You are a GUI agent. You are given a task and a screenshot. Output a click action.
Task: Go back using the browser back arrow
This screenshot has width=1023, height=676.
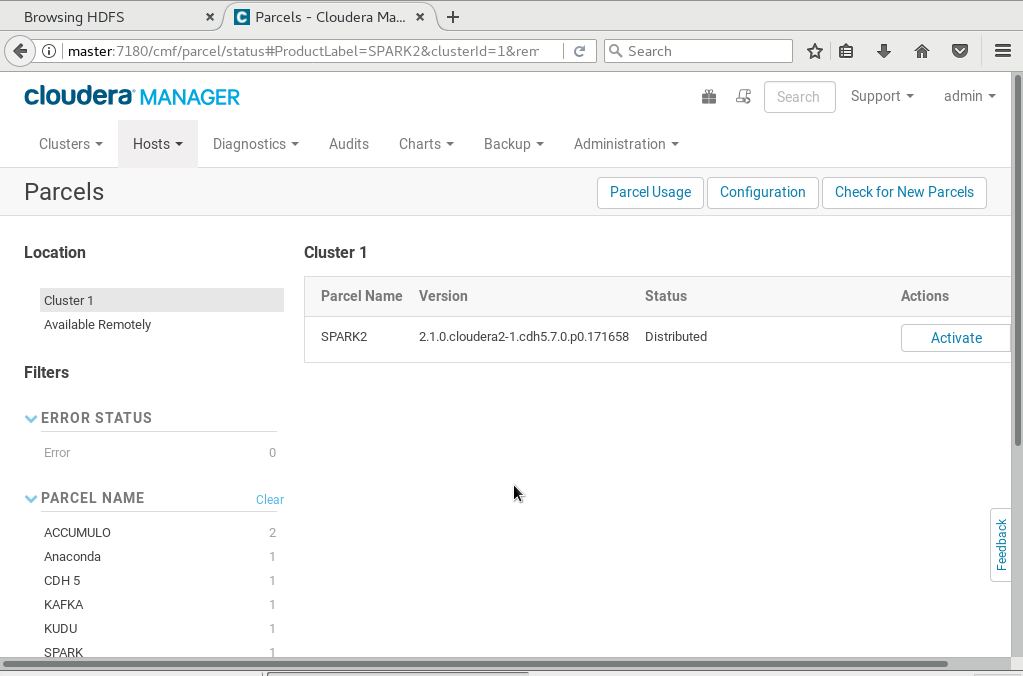[20, 51]
